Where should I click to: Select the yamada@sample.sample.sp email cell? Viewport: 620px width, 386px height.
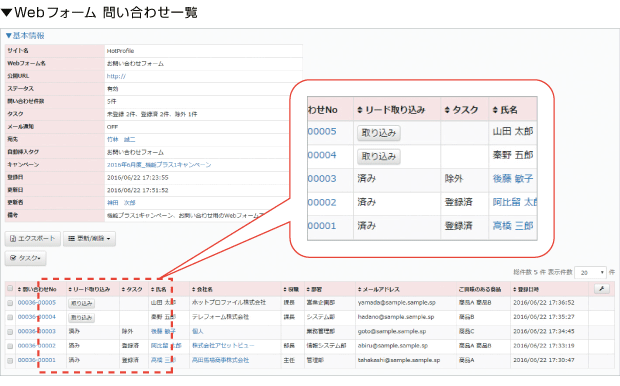[397, 303]
